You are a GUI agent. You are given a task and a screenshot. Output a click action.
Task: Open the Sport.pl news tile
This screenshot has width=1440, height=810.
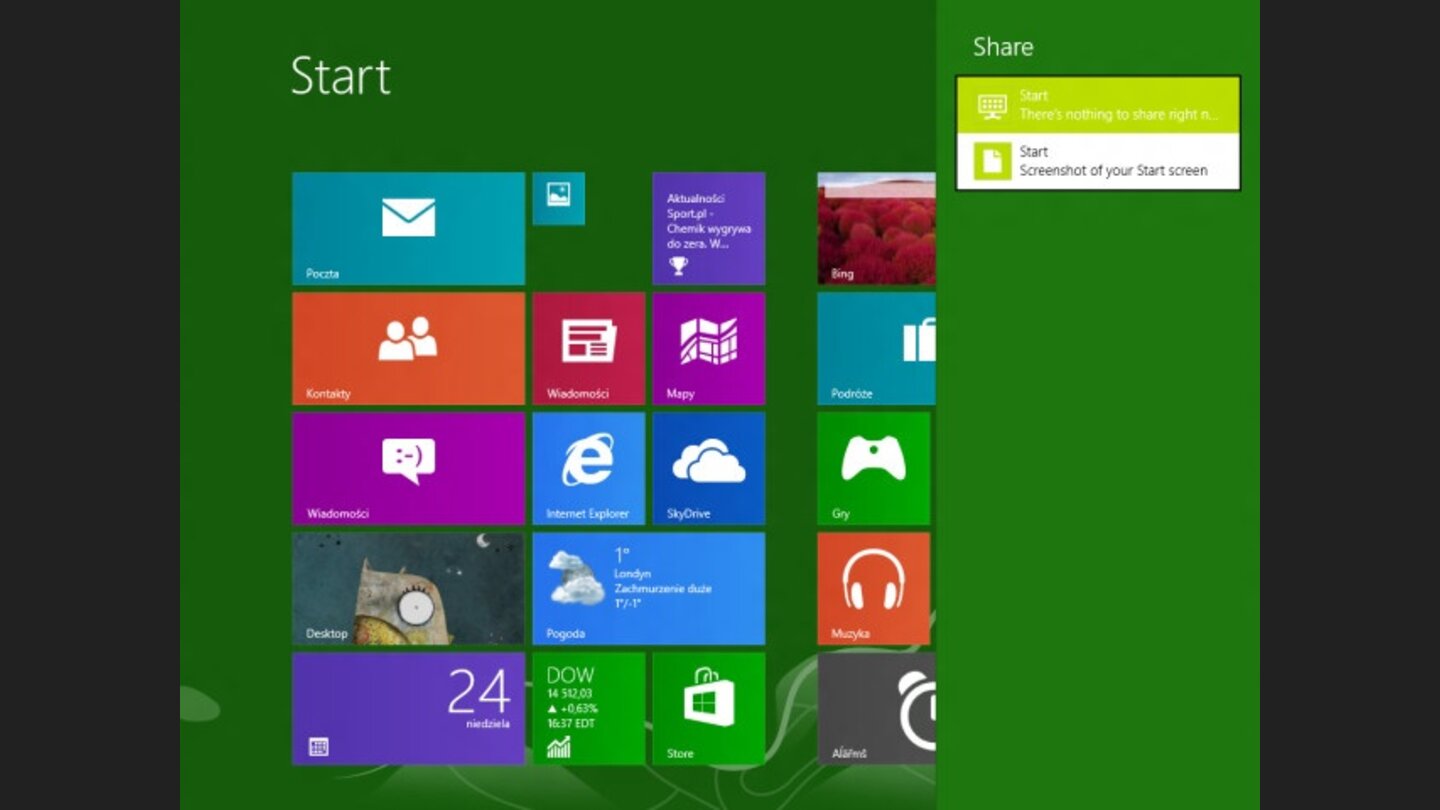(x=709, y=228)
